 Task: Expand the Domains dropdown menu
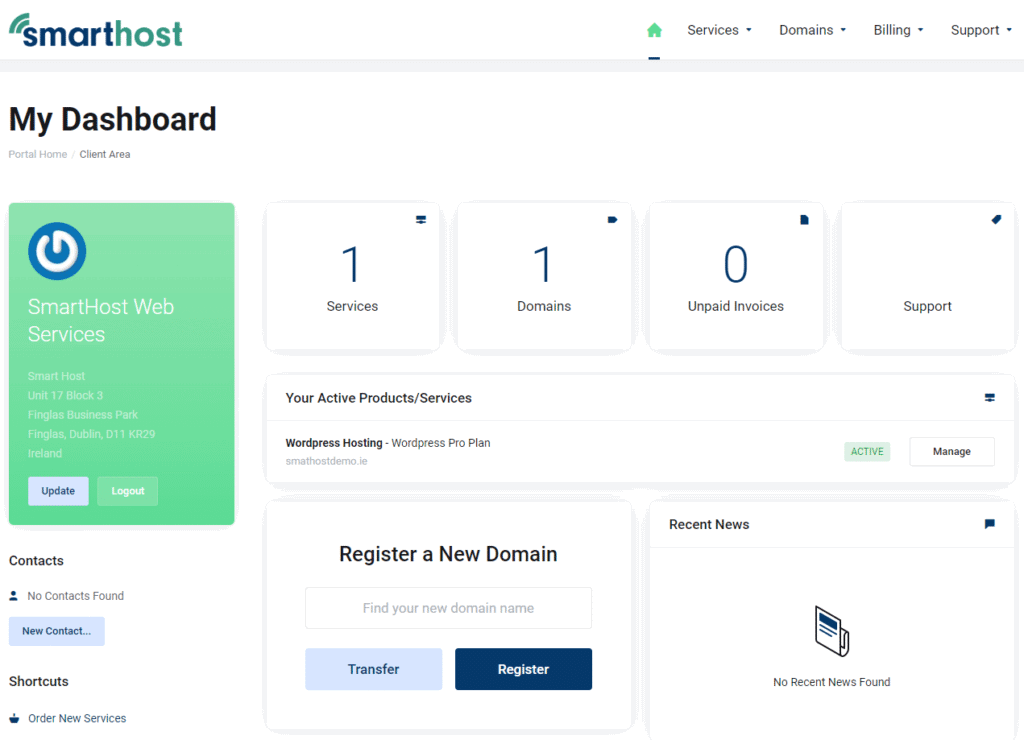(x=812, y=30)
